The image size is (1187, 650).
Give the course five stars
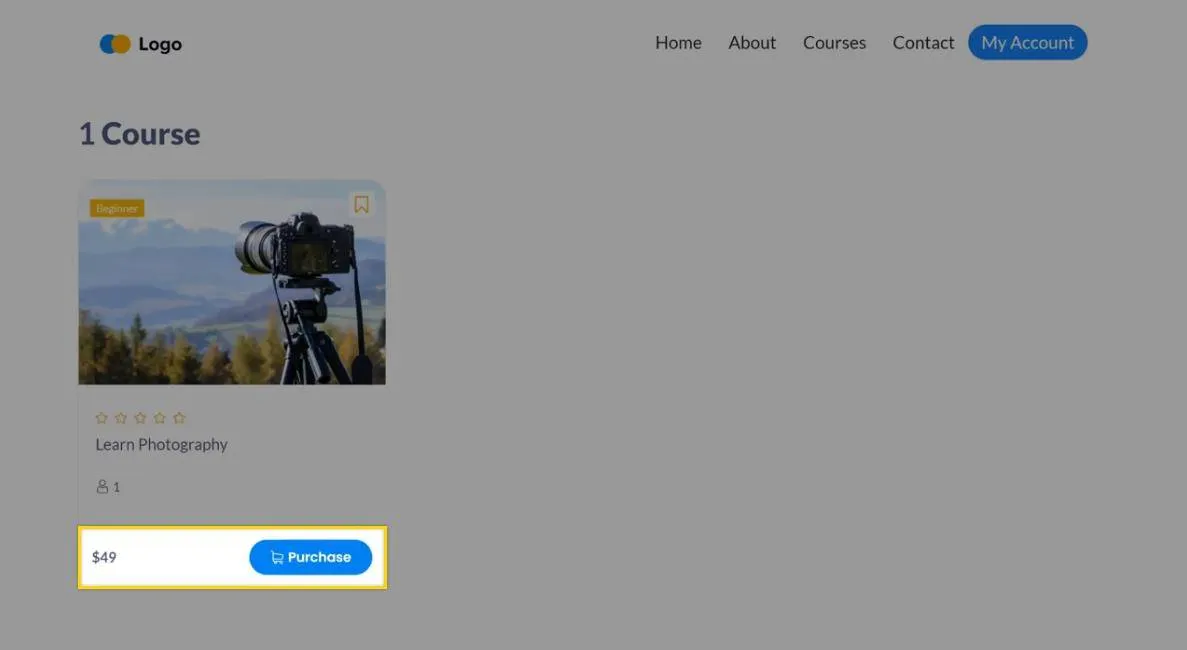pyautogui.click(x=179, y=418)
